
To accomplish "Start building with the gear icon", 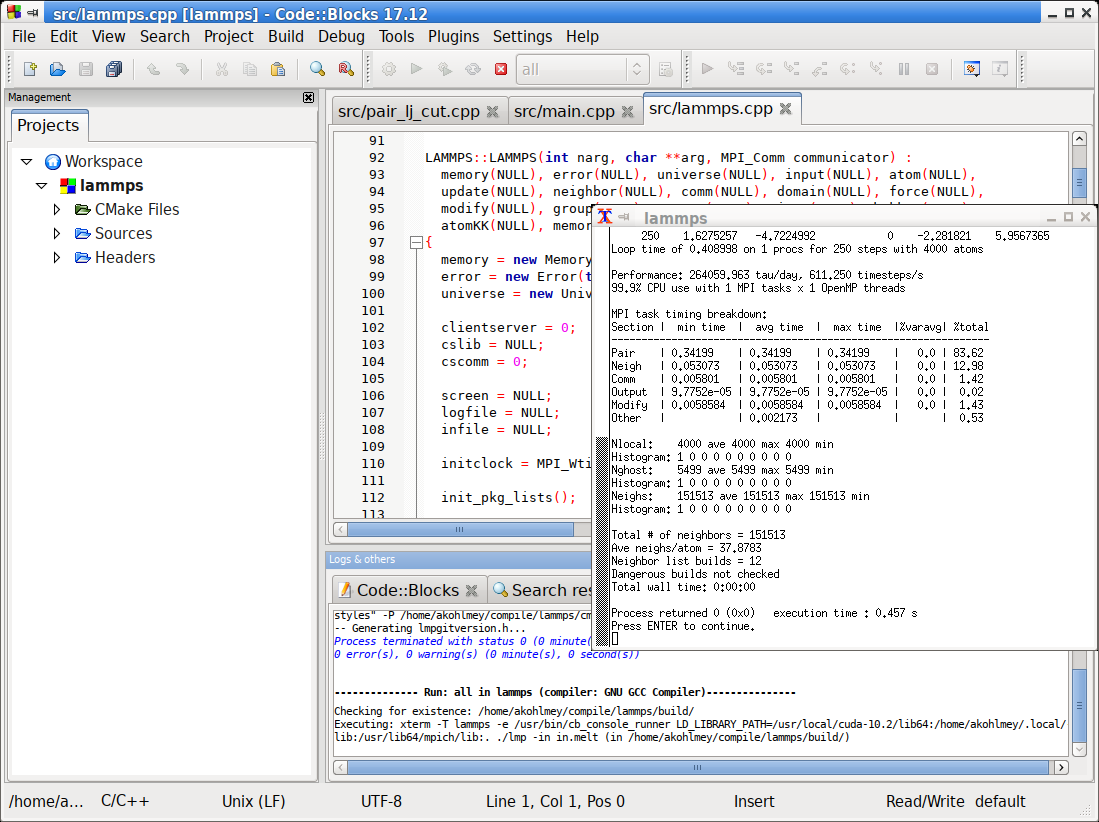I will tap(388, 68).
